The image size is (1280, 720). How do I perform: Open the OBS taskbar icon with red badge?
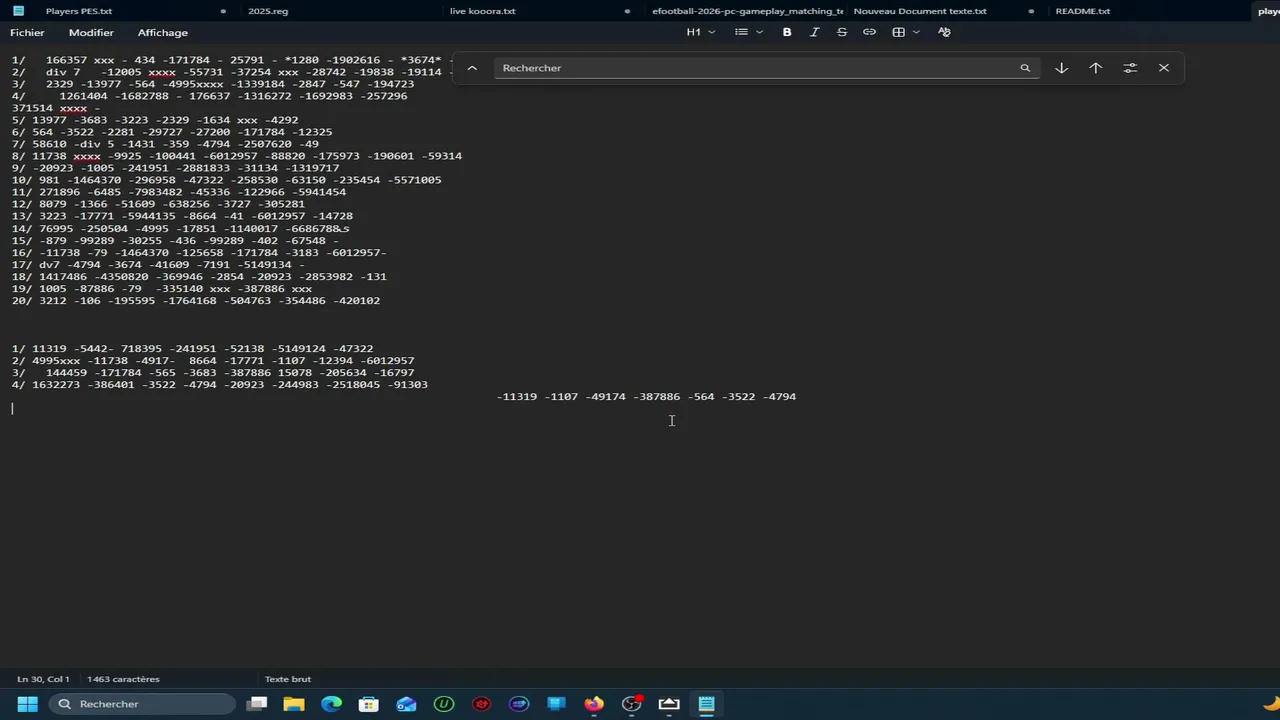coord(632,704)
